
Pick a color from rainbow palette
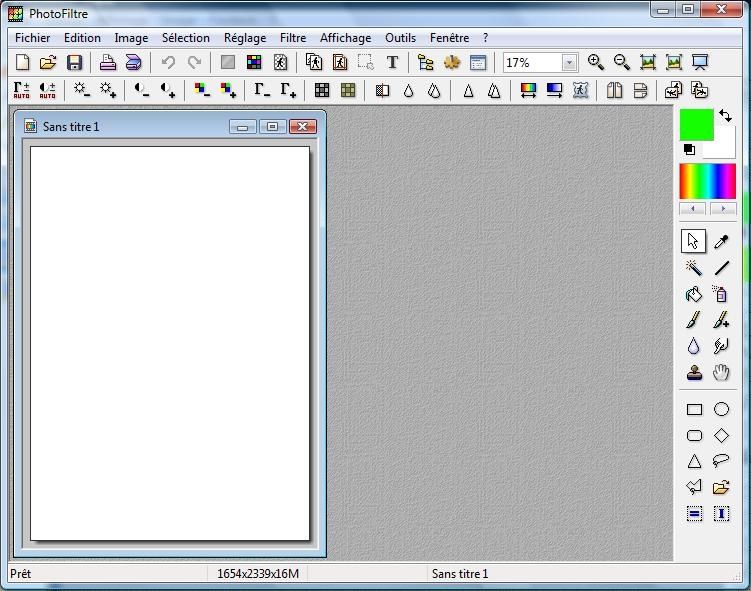click(707, 181)
